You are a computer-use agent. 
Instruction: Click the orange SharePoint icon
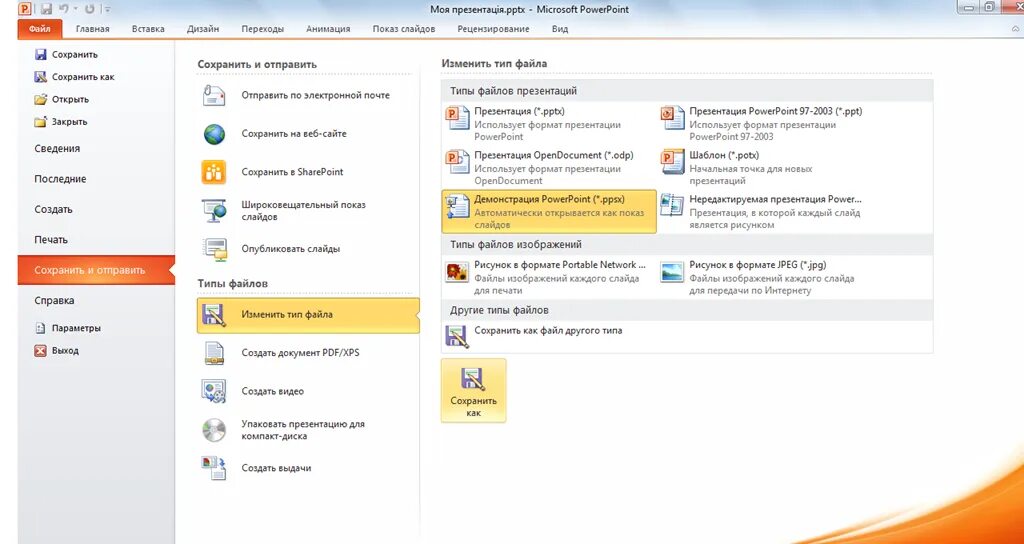214,172
